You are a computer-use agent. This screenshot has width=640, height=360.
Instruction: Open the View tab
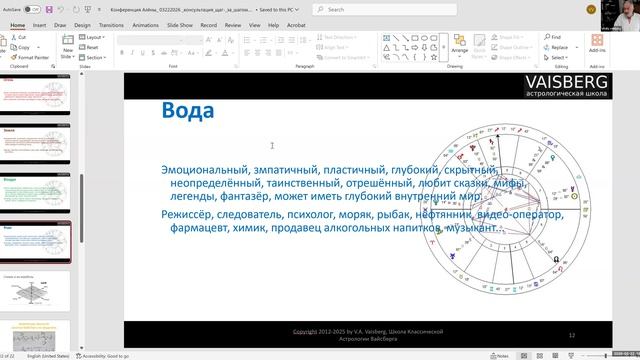pos(254,25)
